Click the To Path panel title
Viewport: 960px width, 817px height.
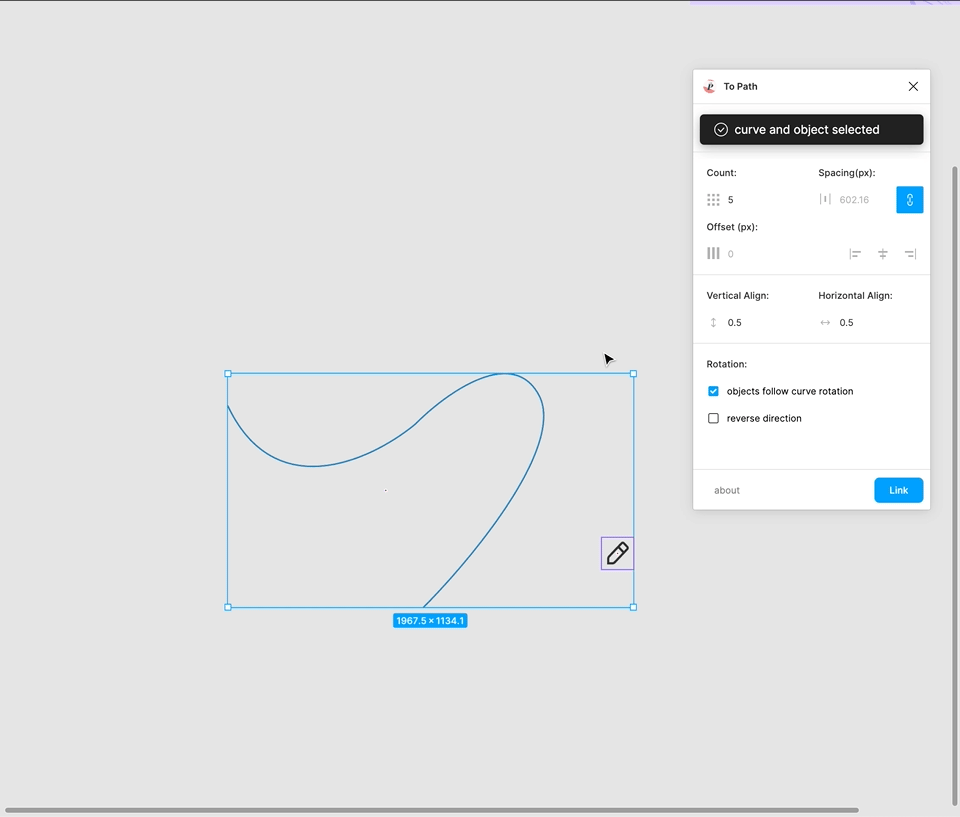(740, 86)
